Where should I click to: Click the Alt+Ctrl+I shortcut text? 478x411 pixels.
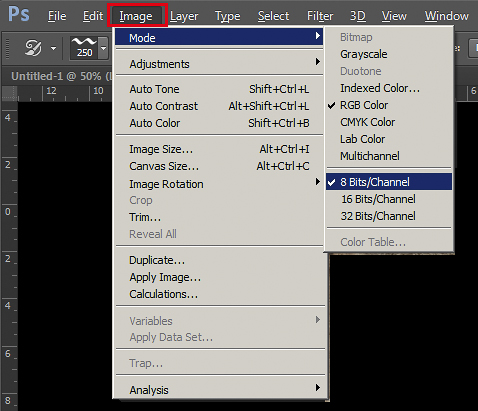pos(284,149)
